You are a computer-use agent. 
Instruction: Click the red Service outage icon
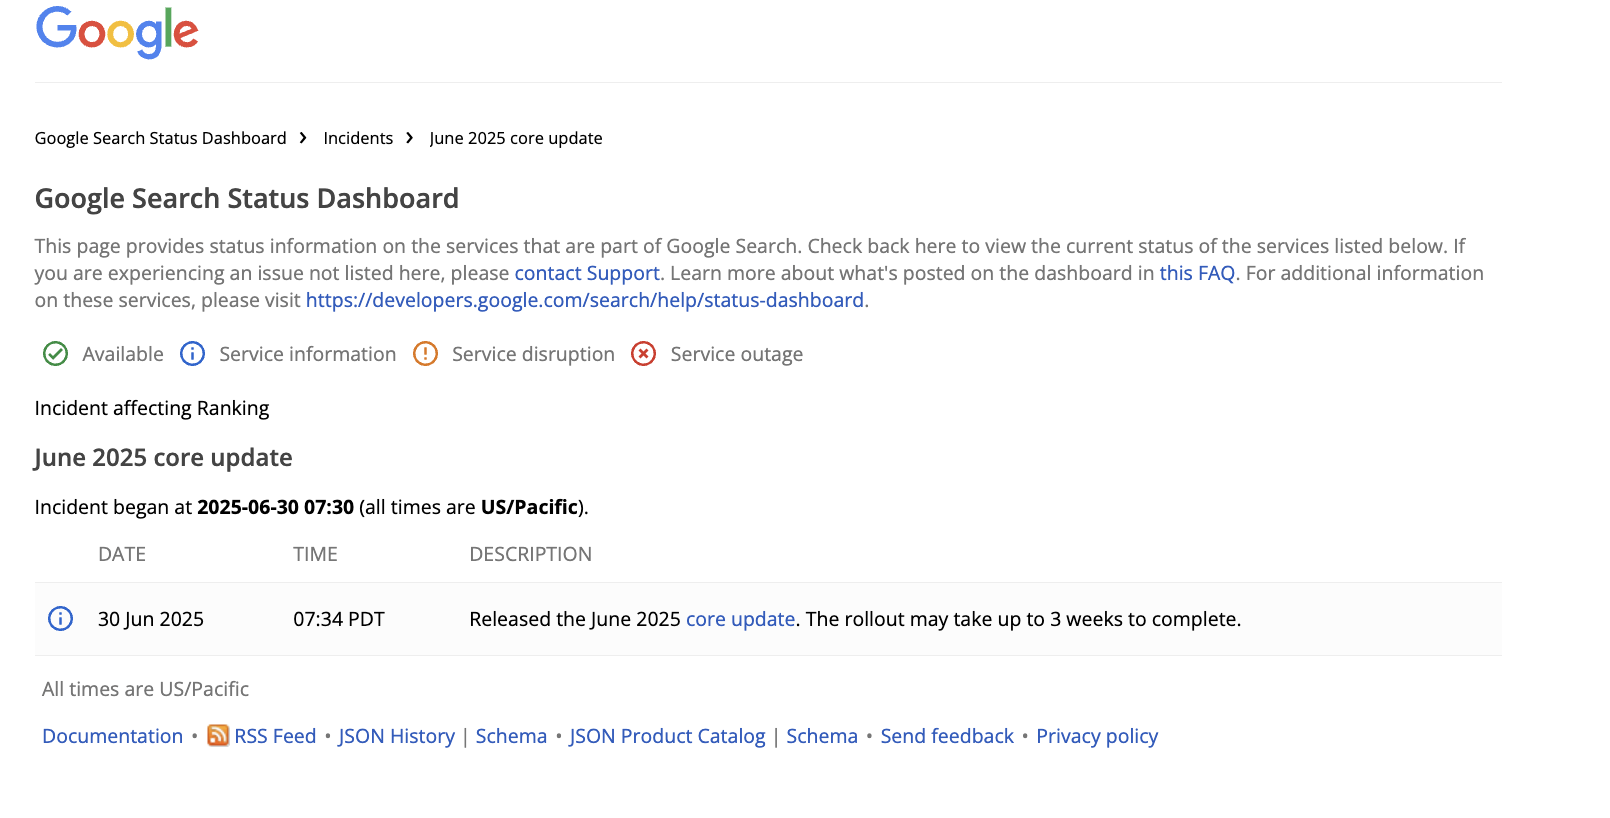[x=644, y=354]
